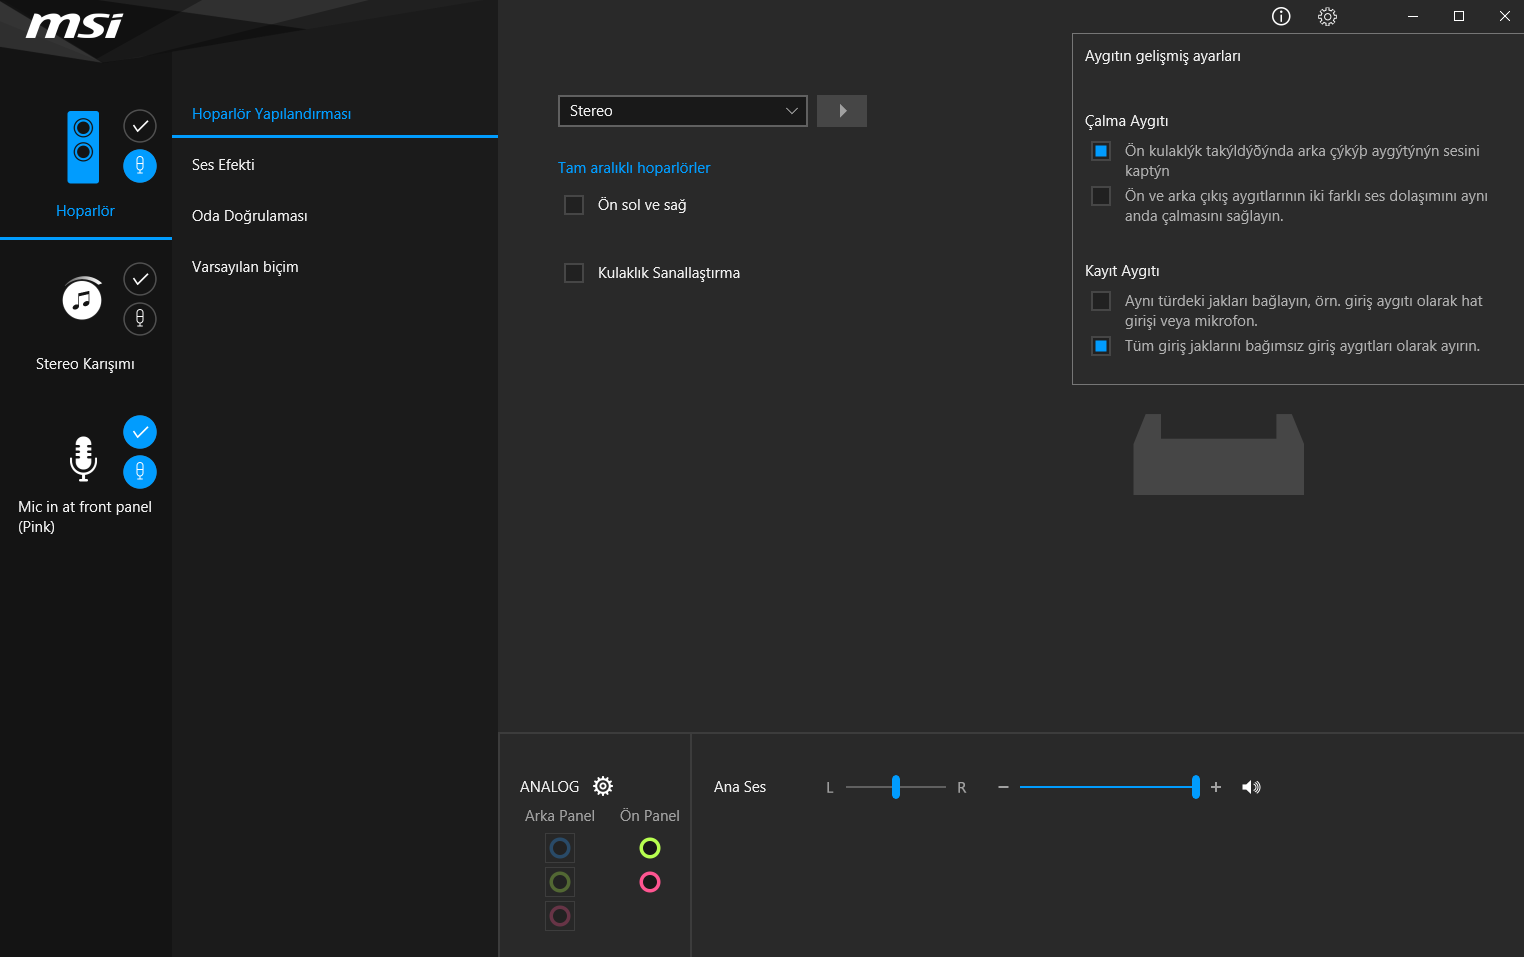Close the audio console window
Viewport: 1524px width, 957px height.
pos(1504,16)
